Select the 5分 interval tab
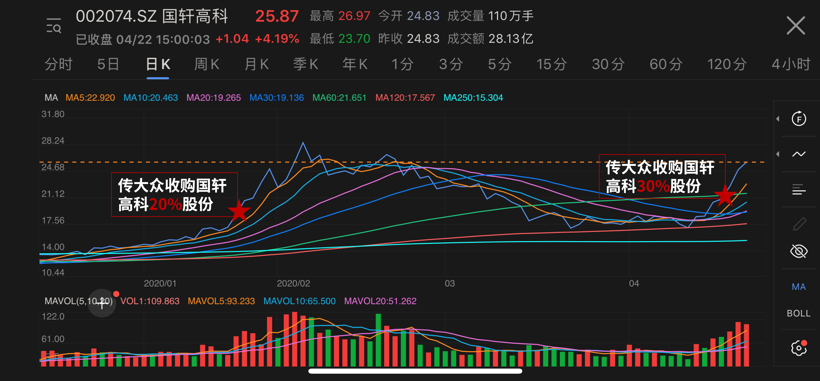The height and width of the screenshot is (381, 820). 500,64
